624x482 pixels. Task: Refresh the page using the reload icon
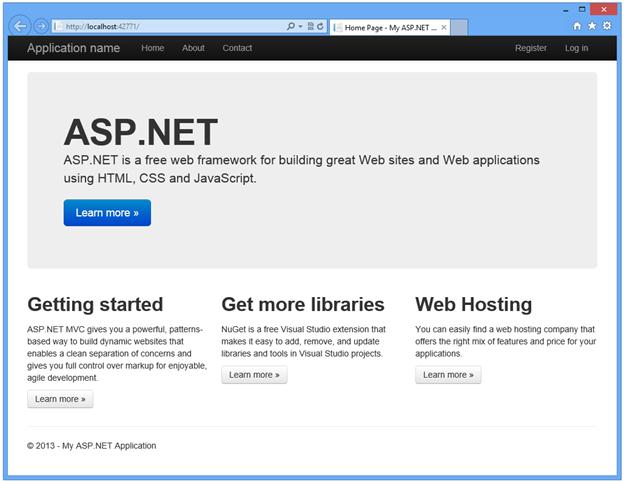click(320, 26)
